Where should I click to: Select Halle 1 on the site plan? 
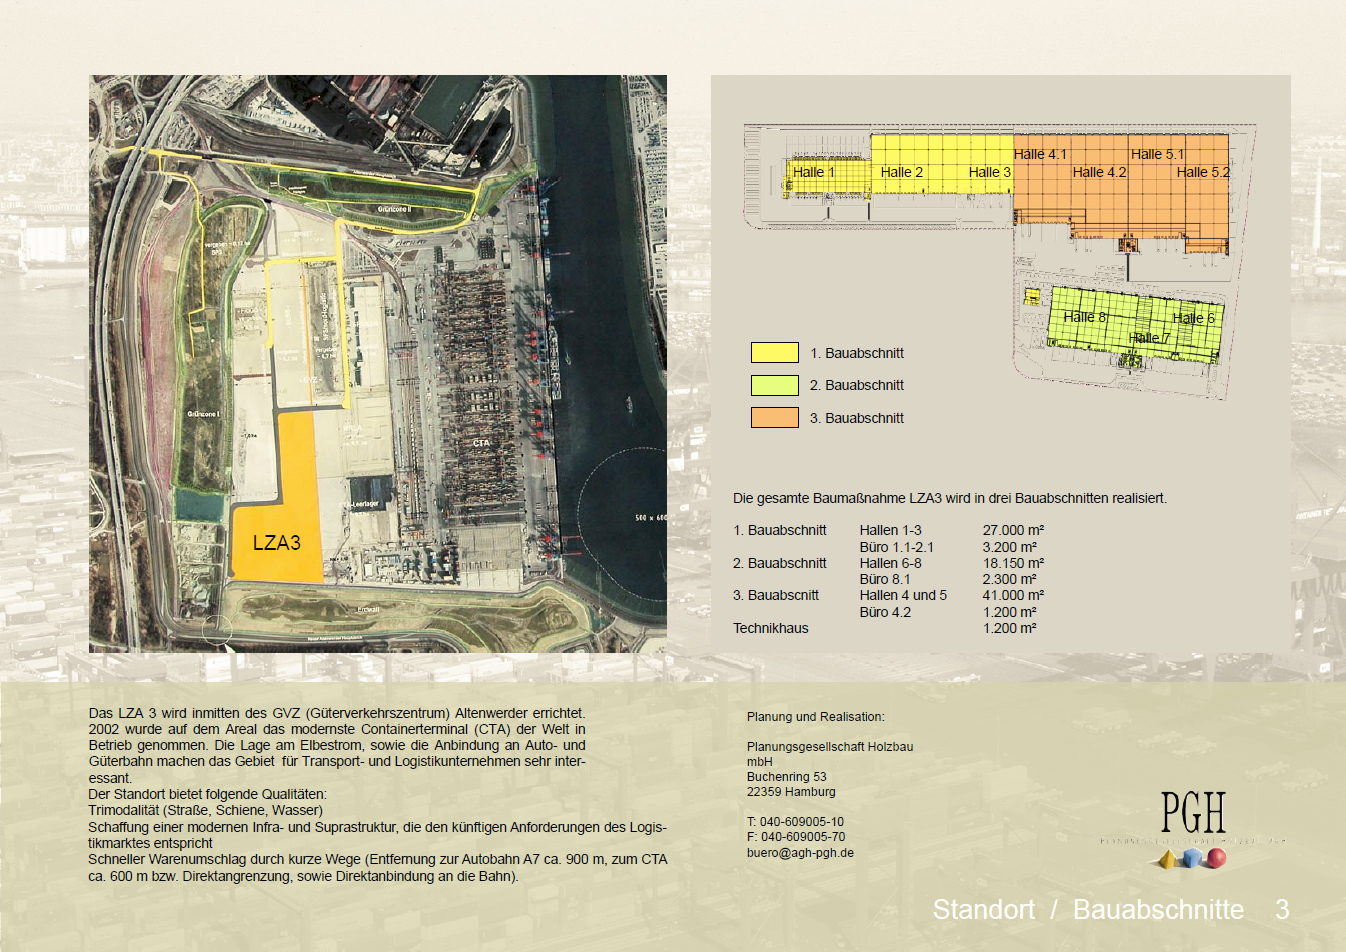click(814, 173)
